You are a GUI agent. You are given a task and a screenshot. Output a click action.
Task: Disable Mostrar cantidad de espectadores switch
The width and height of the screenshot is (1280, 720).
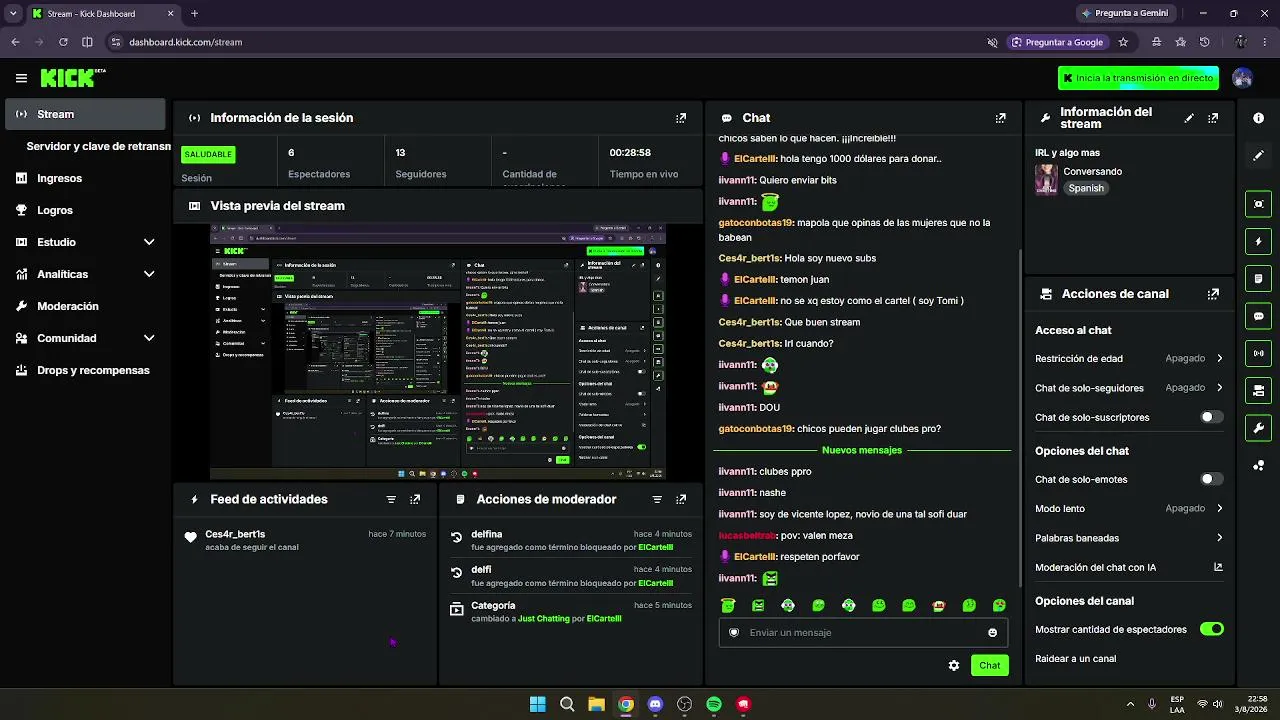[x=1211, y=629]
